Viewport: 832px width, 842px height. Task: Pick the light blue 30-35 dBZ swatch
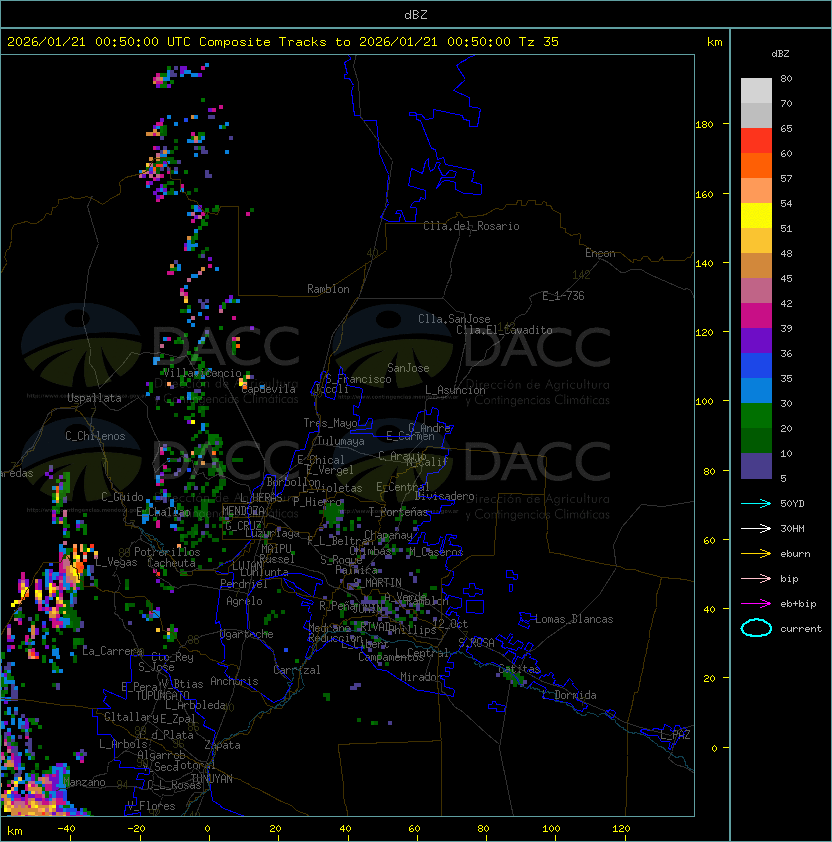point(756,391)
